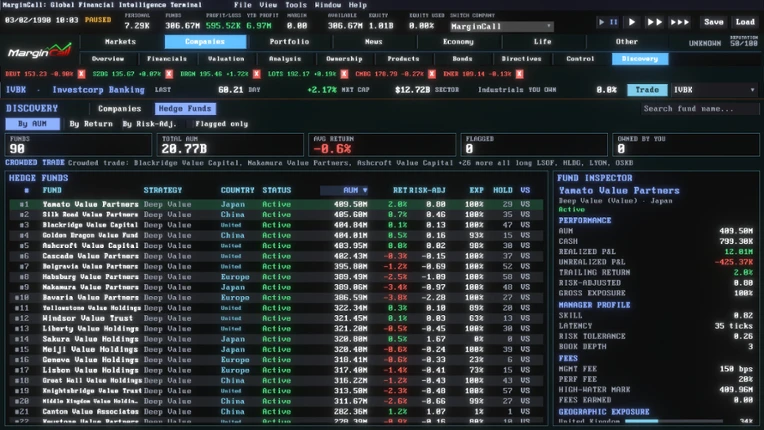Sort by the STATUS column header
Screen dimensions: 764x430
tap(277, 190)
